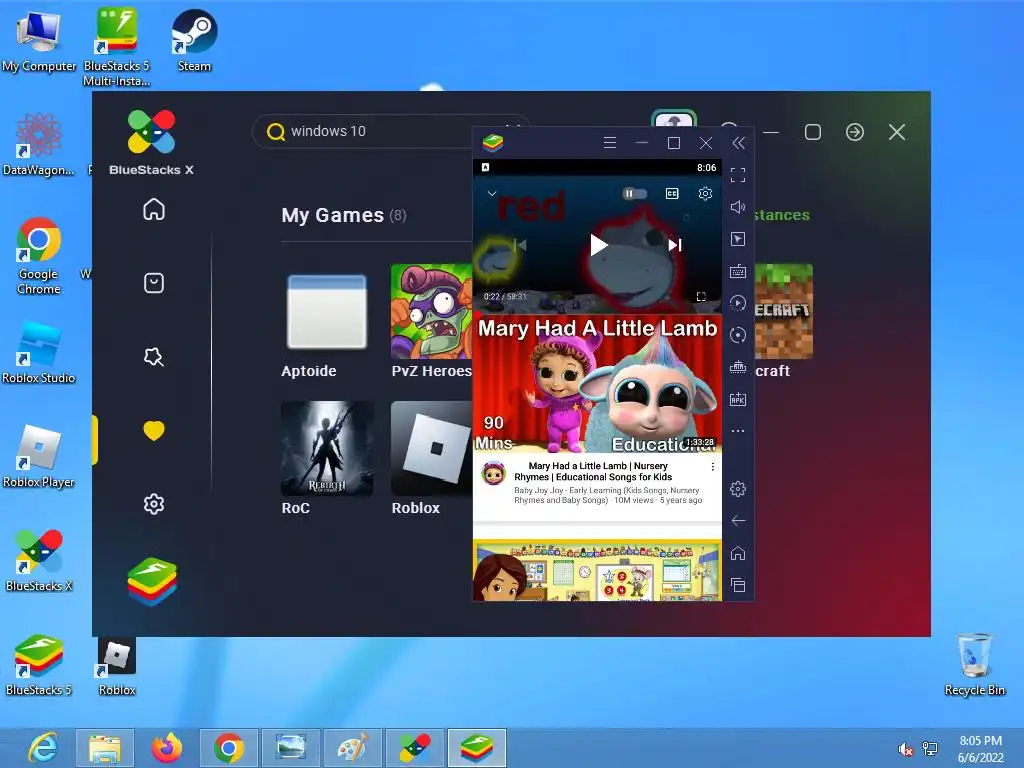Launch BlueStacks 5 icon at sidebar bottom
This screenshot has height=768, width=1024.
(x=152, y=582)
